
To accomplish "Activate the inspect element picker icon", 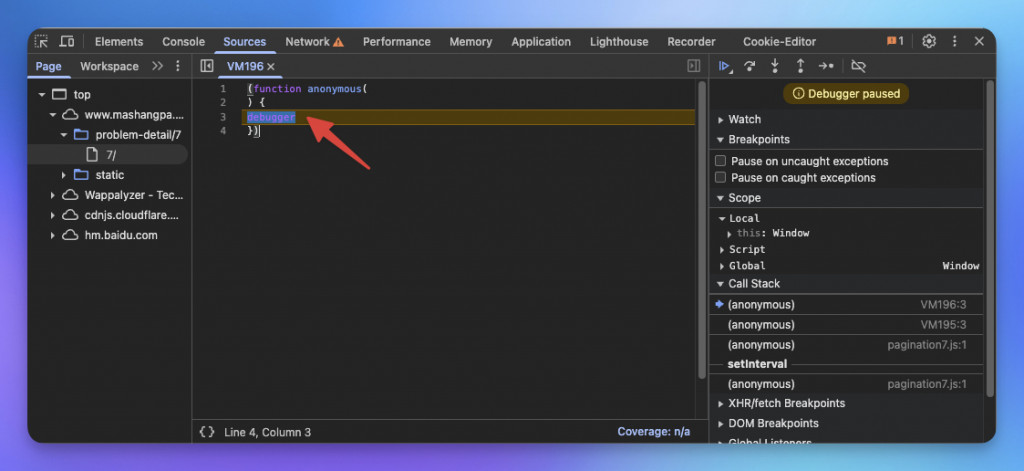I will pyautogui.click(x=42, y=41).
